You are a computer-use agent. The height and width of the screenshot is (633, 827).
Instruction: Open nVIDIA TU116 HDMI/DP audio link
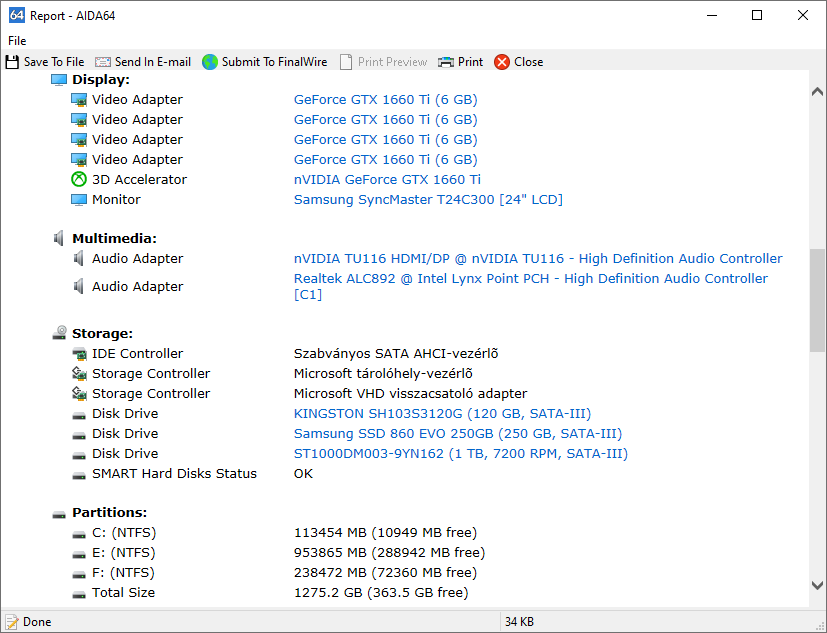[x=538, y=258]
